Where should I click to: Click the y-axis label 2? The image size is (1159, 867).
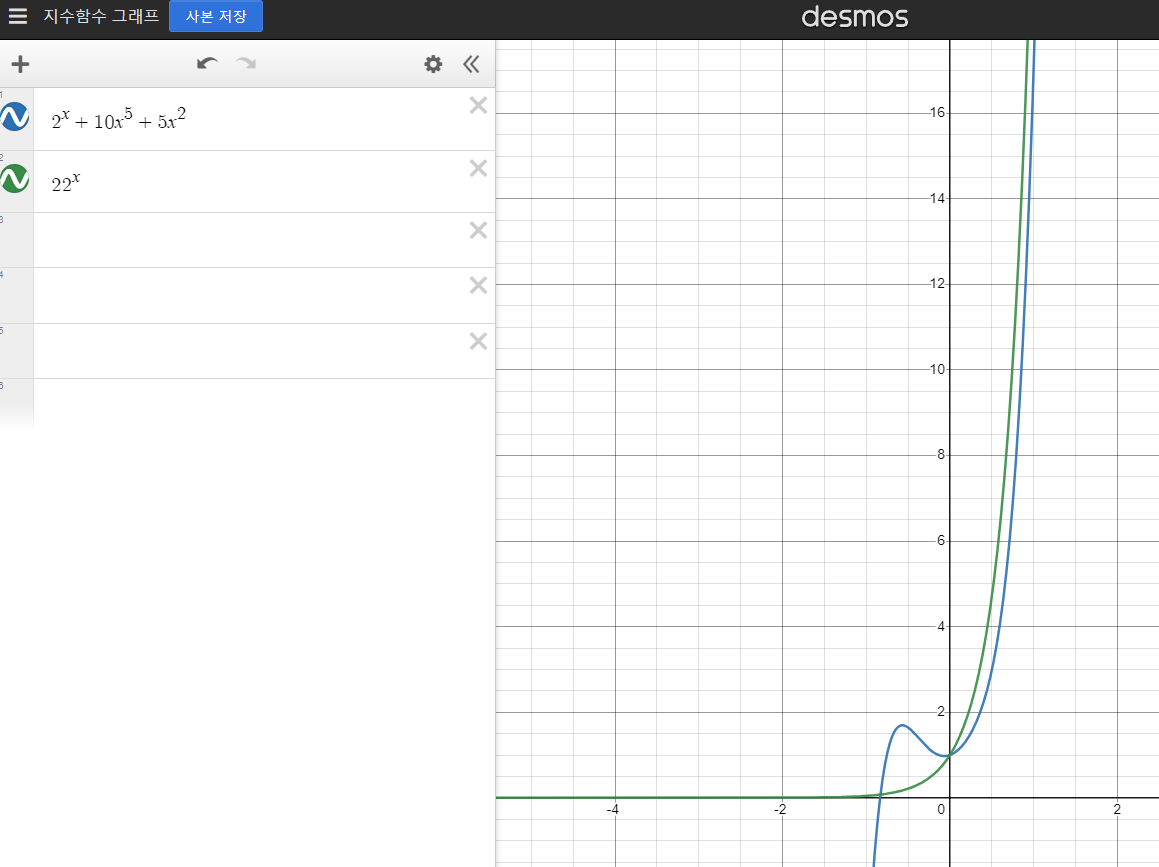(941, 711)
